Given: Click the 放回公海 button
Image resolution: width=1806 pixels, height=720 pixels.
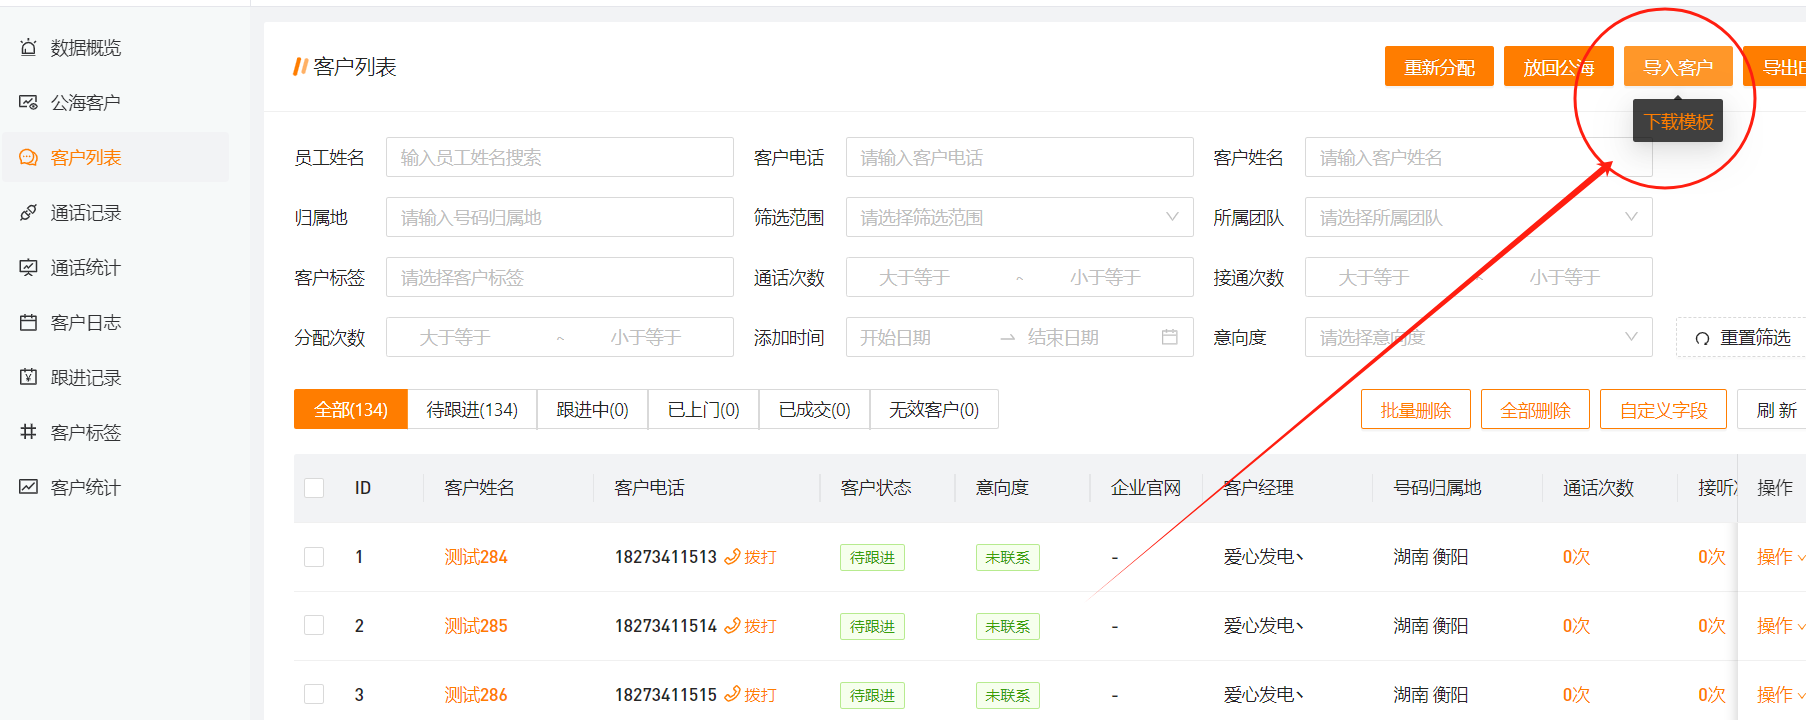Looking at the screenshot, I should coord(1558,67).
